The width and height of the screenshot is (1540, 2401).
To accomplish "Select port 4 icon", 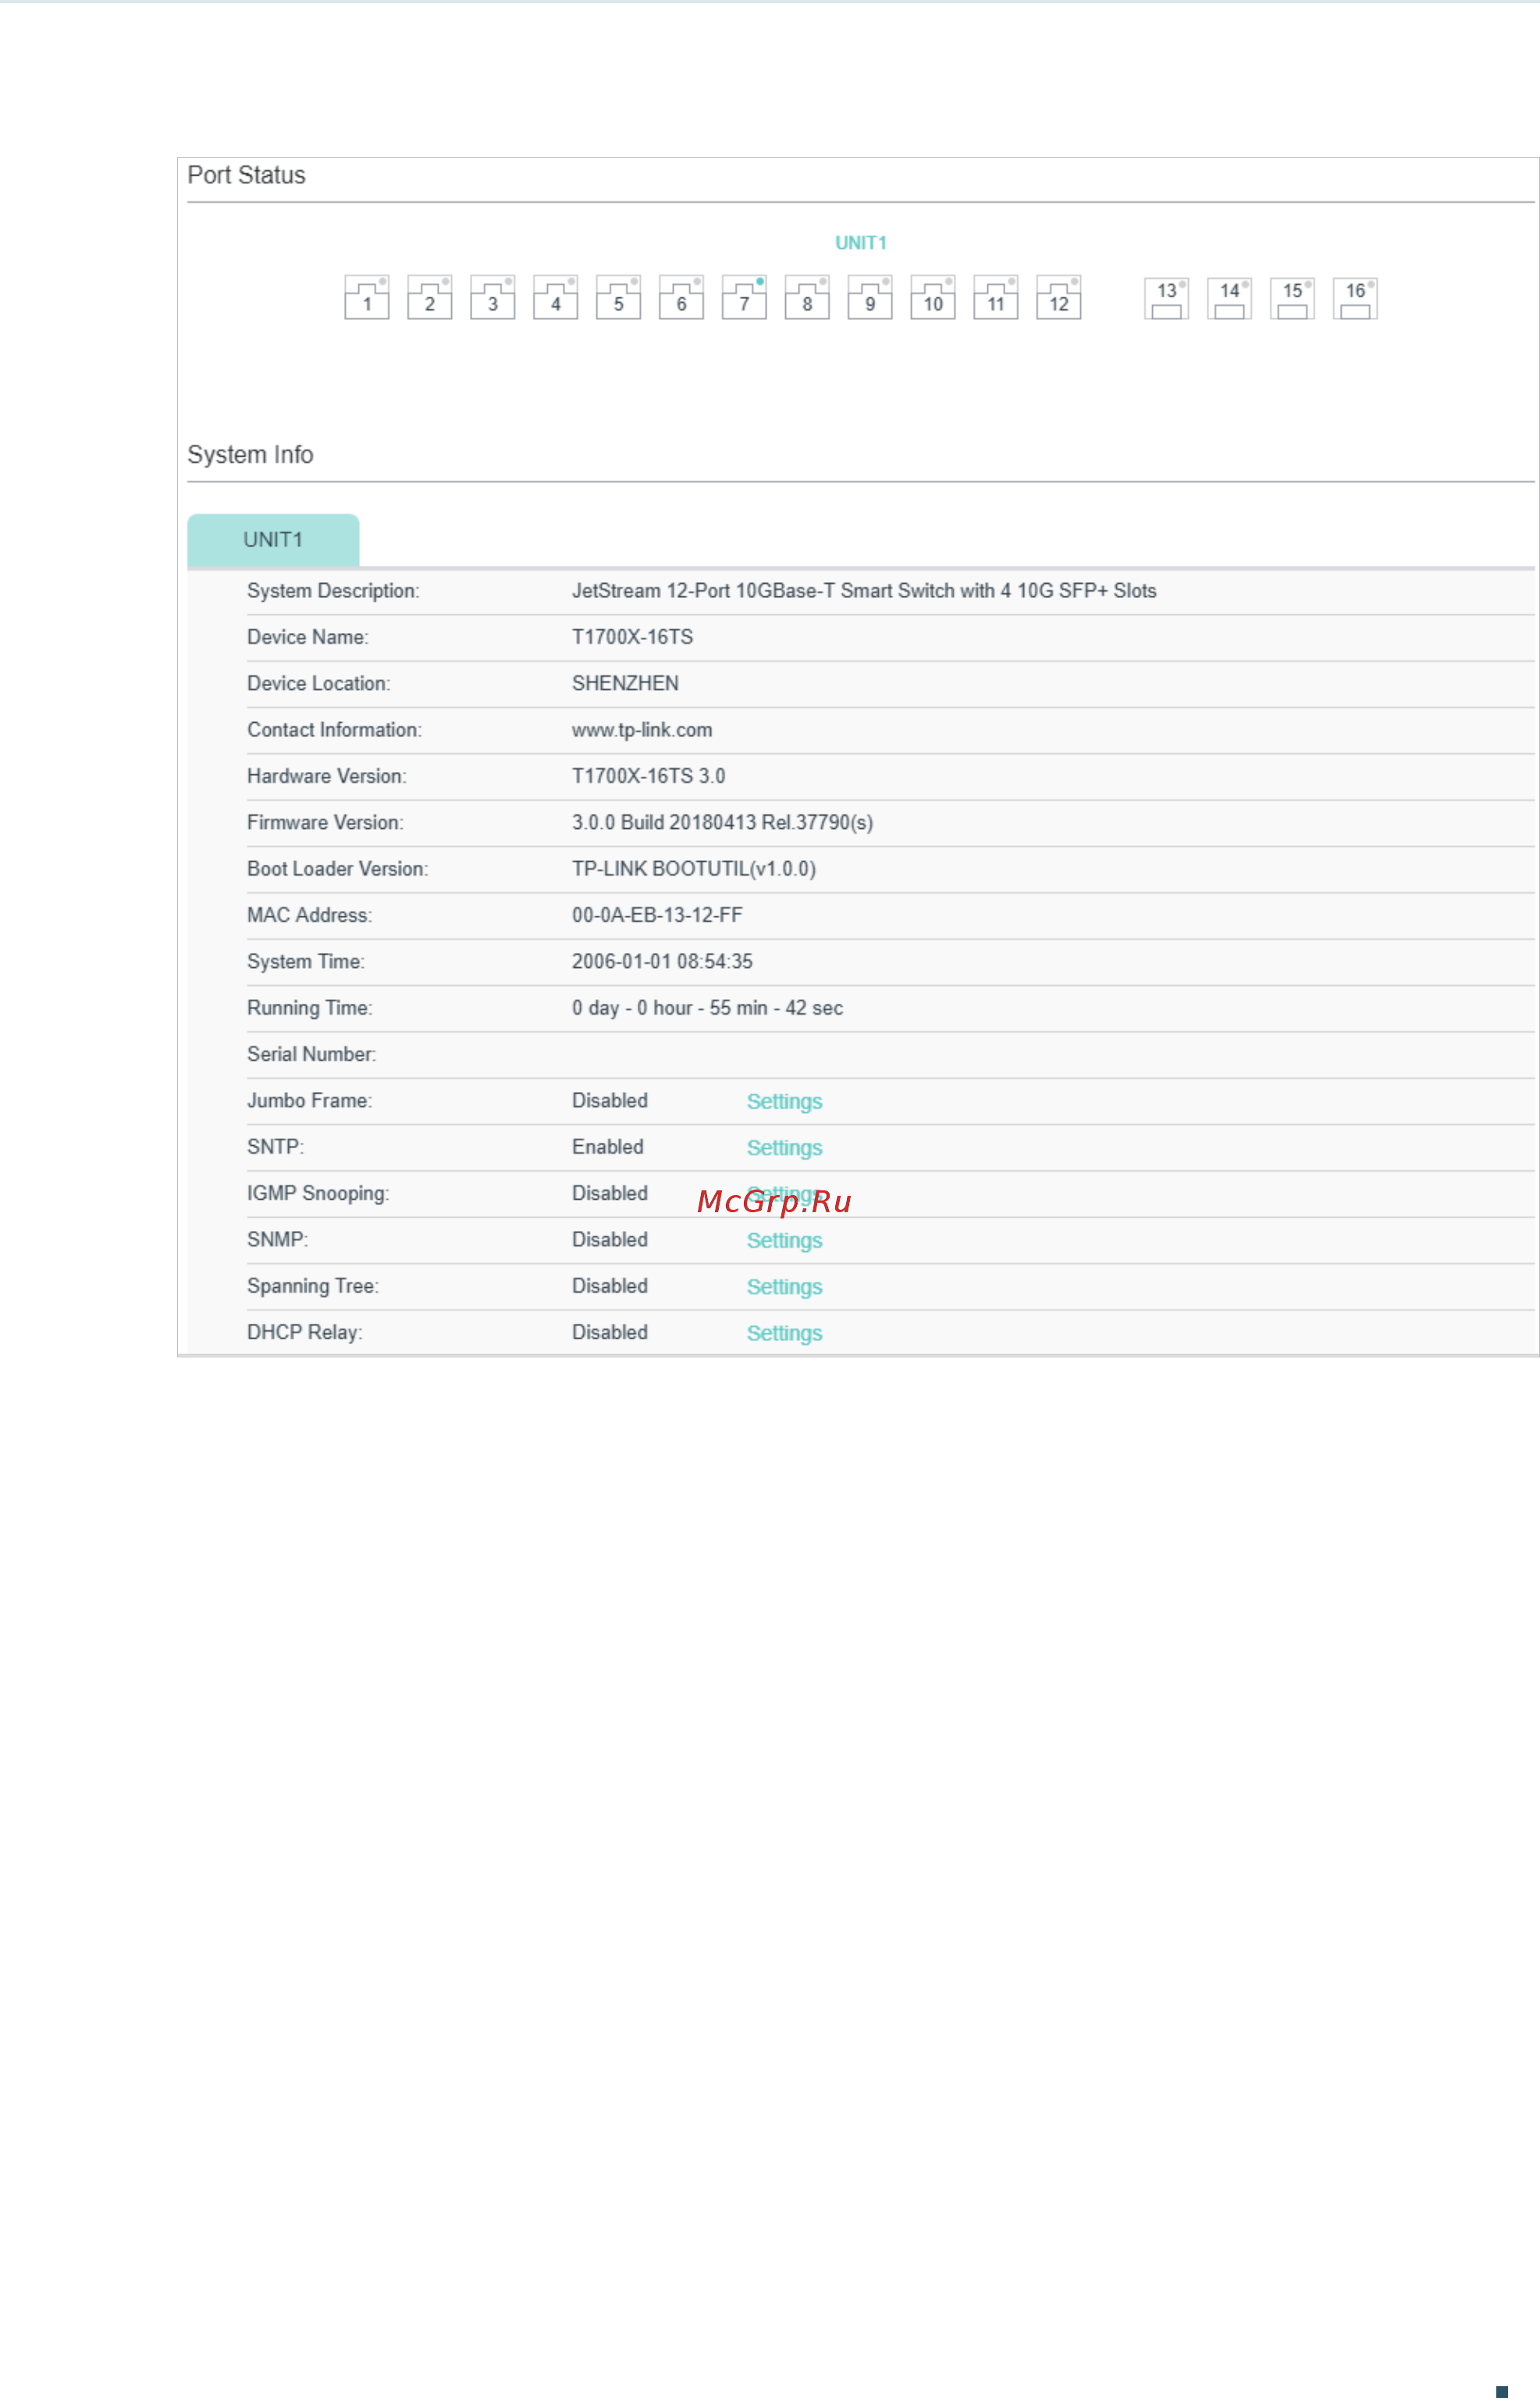I will [x=556, y=297].
